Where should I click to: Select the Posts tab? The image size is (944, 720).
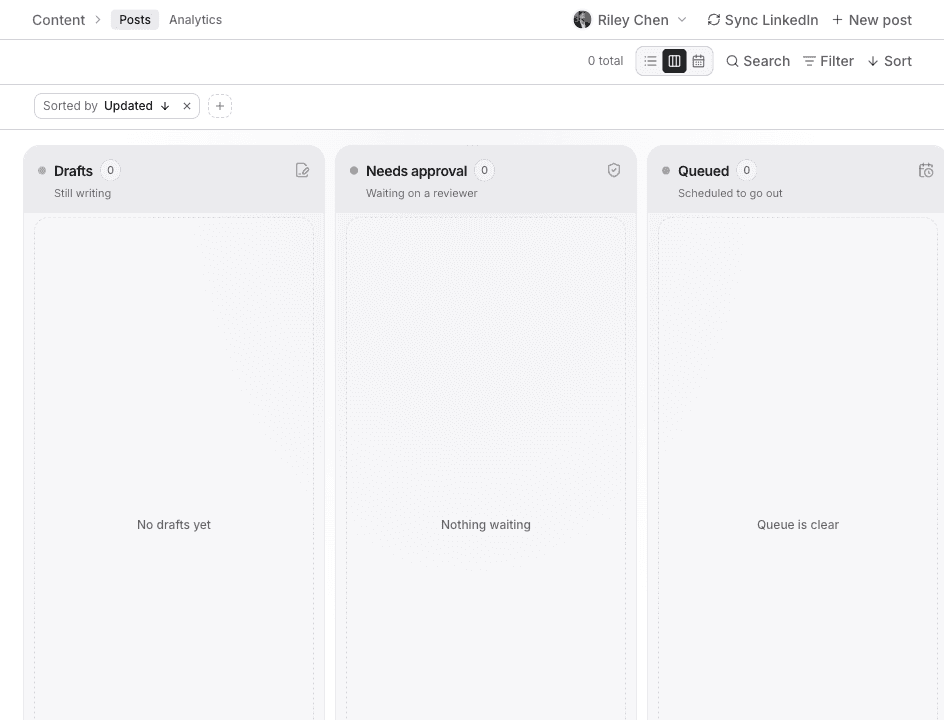pyautogui.click(x=135, y=20)
